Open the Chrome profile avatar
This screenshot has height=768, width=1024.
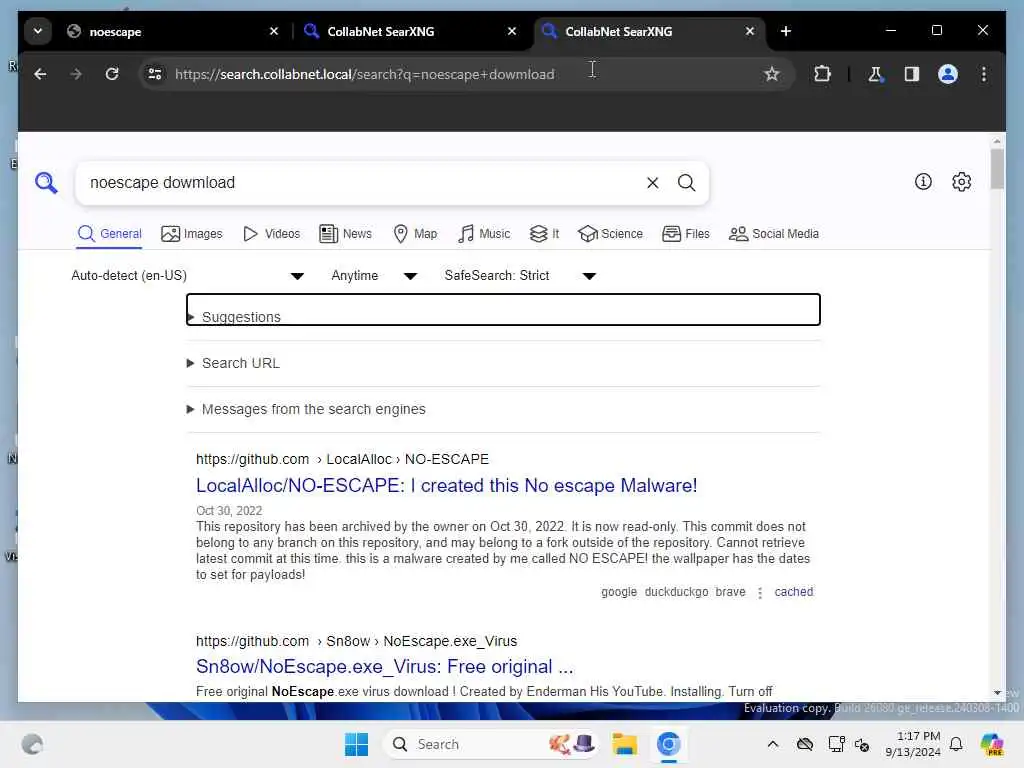948,74
